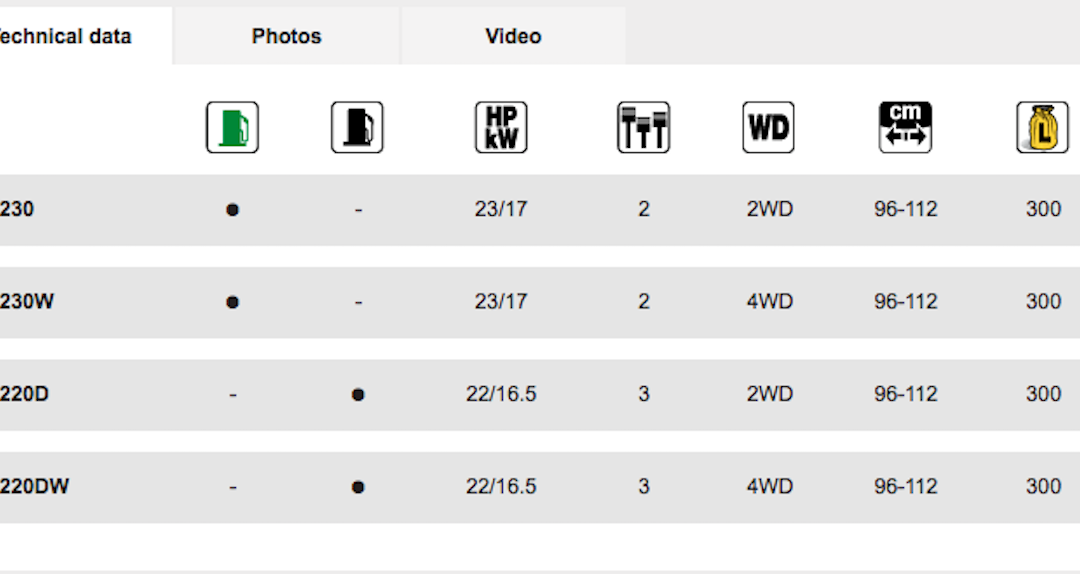Click the 23/17 power value for 230W

pyautogui.click(x=500, y=302)
